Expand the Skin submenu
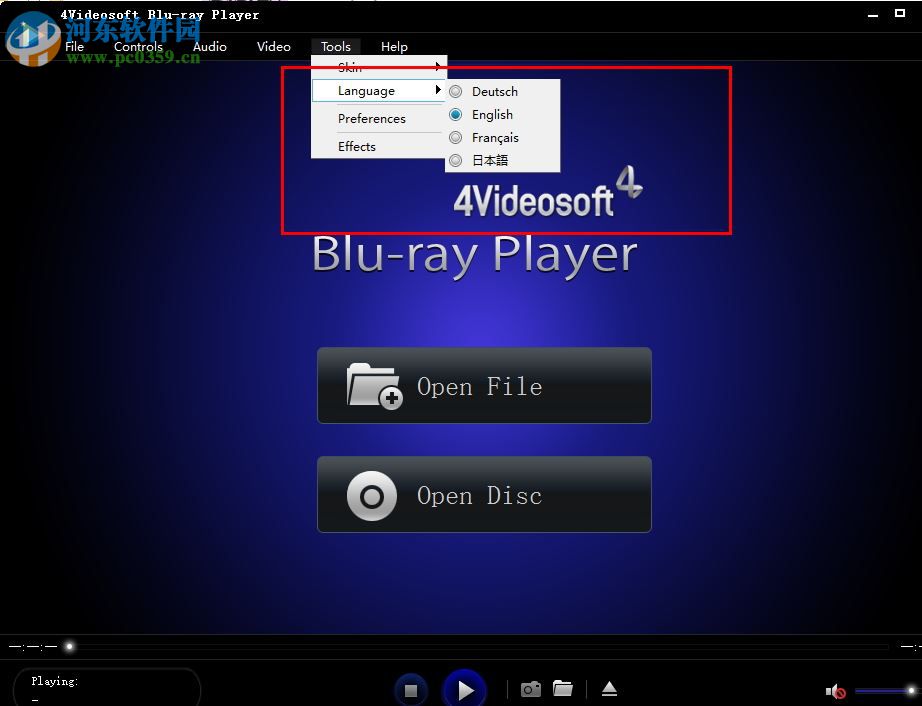Image resolution: width=922 pixels, height=706 pixels. tap(350, 67)
